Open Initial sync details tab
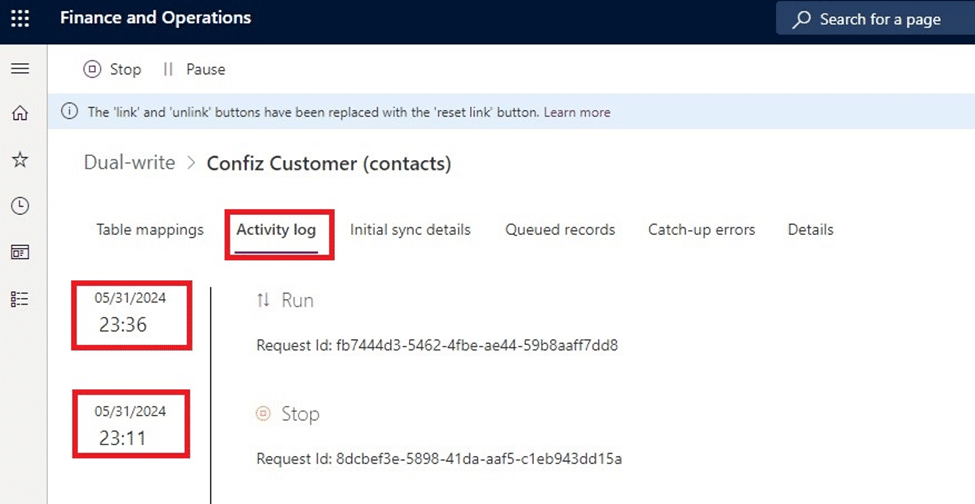This screenshot has width=975, height=504. (410, 230)
